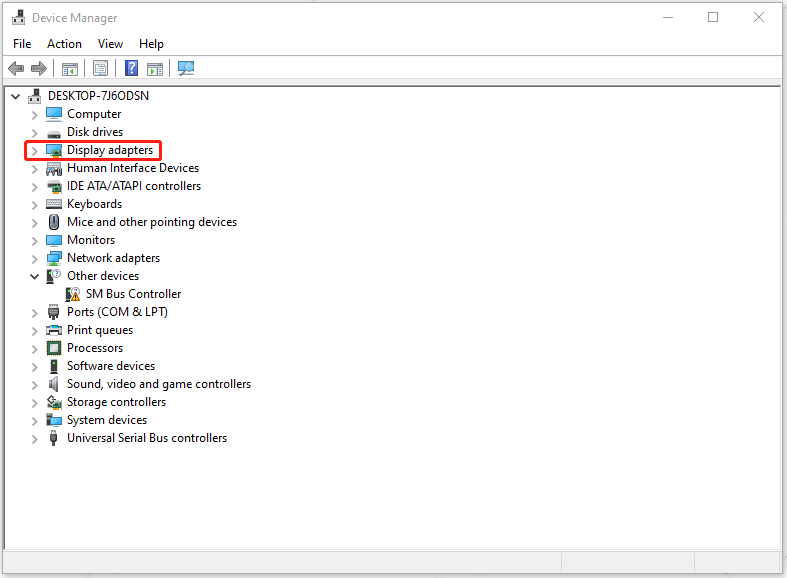Click the Back arrow toolbar icon
This screenshot has width=787, height=578.
pos(16,68)
